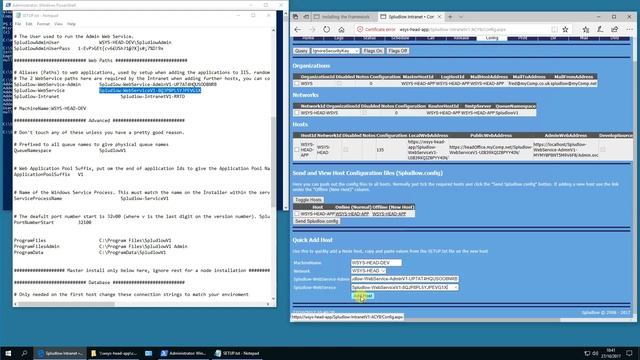The image size is (640, 360).
Task: Open the browser home page
Action: point(341,29)
